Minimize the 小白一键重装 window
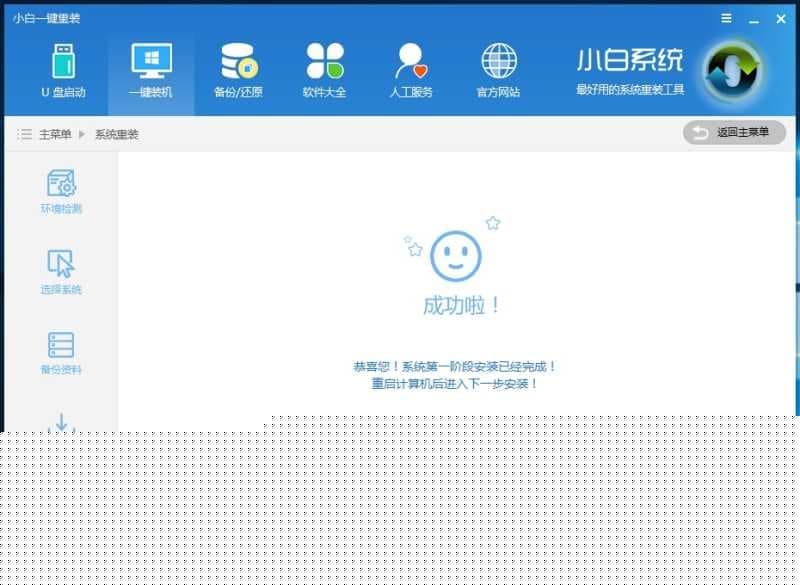The height and width of the screenshot is (585, 800). point(754,20)
